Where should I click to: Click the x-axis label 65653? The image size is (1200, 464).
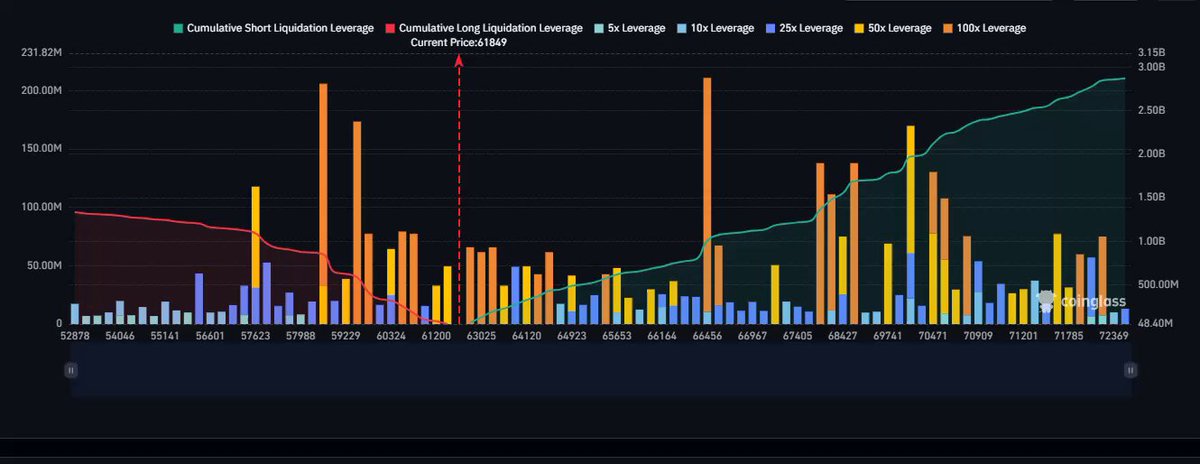coord(617,337)
